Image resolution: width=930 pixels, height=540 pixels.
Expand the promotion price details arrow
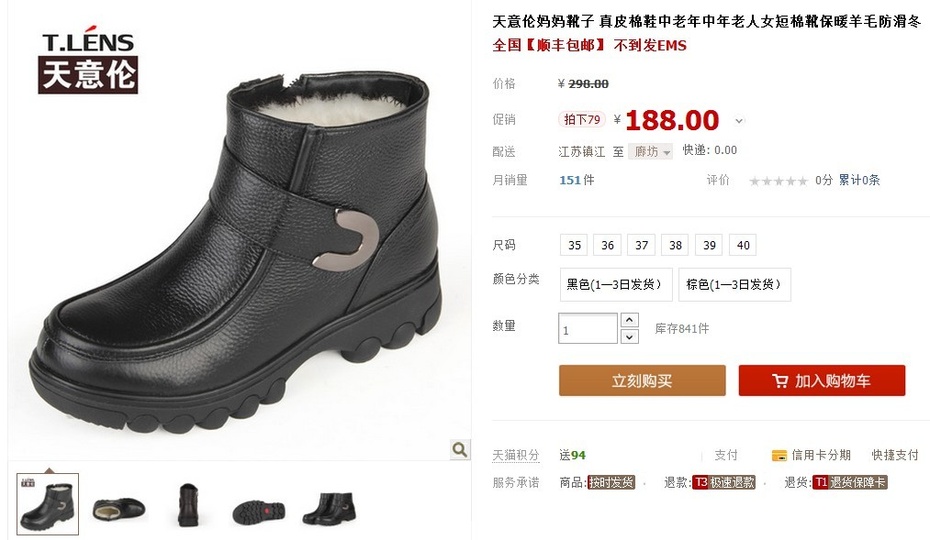[739, 121]
